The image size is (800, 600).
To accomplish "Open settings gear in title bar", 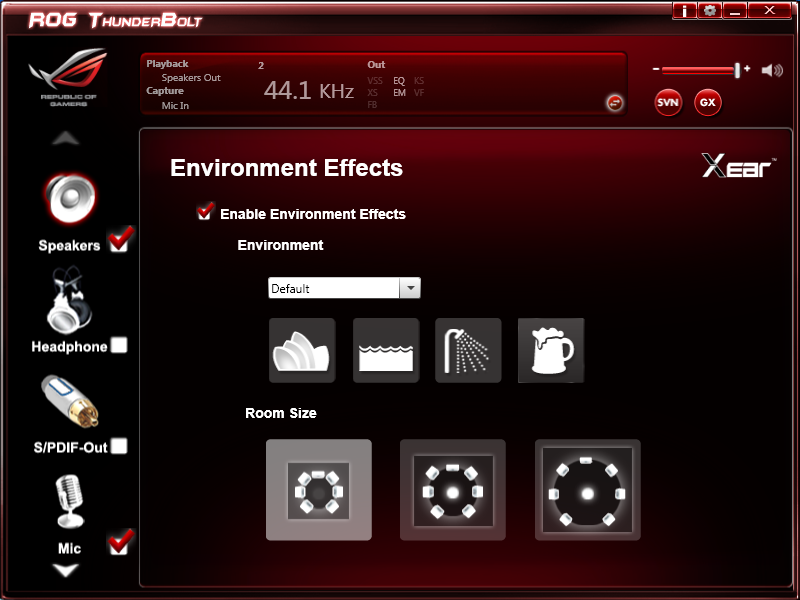I will pos(710,10).
